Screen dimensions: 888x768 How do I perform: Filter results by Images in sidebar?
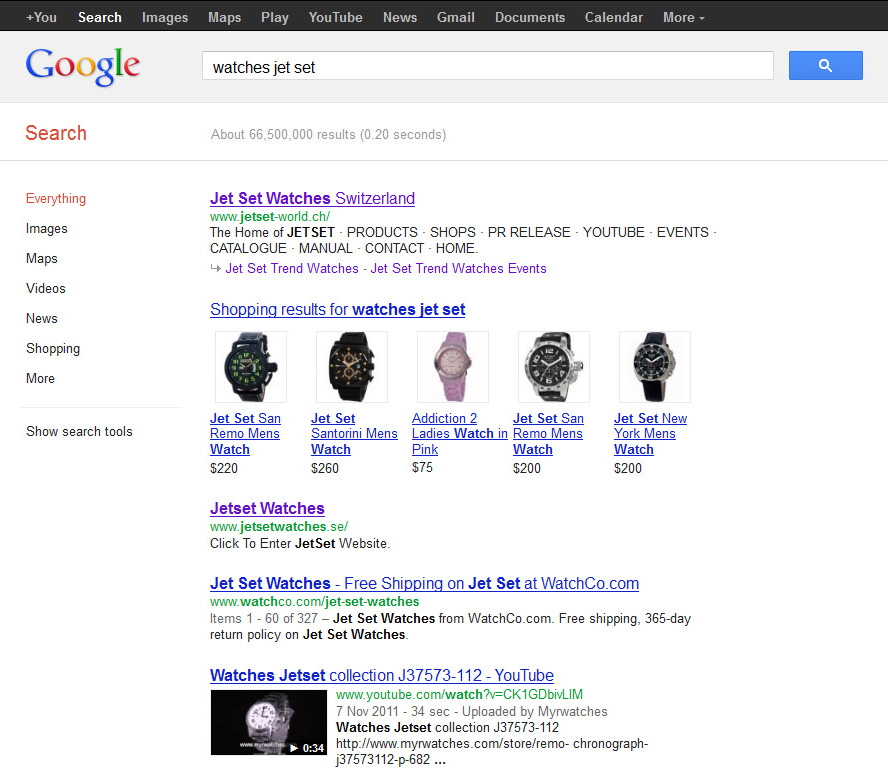tap(46, 229)
